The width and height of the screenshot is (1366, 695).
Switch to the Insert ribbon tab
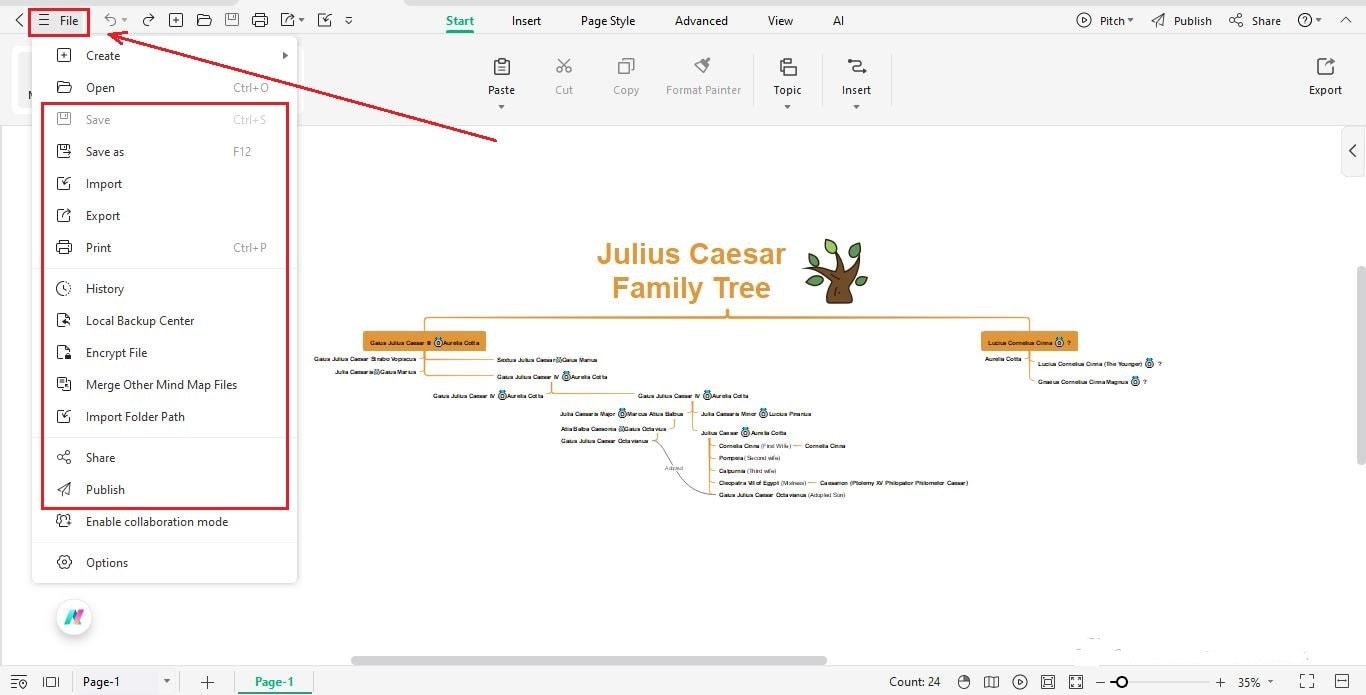[526, 20]
